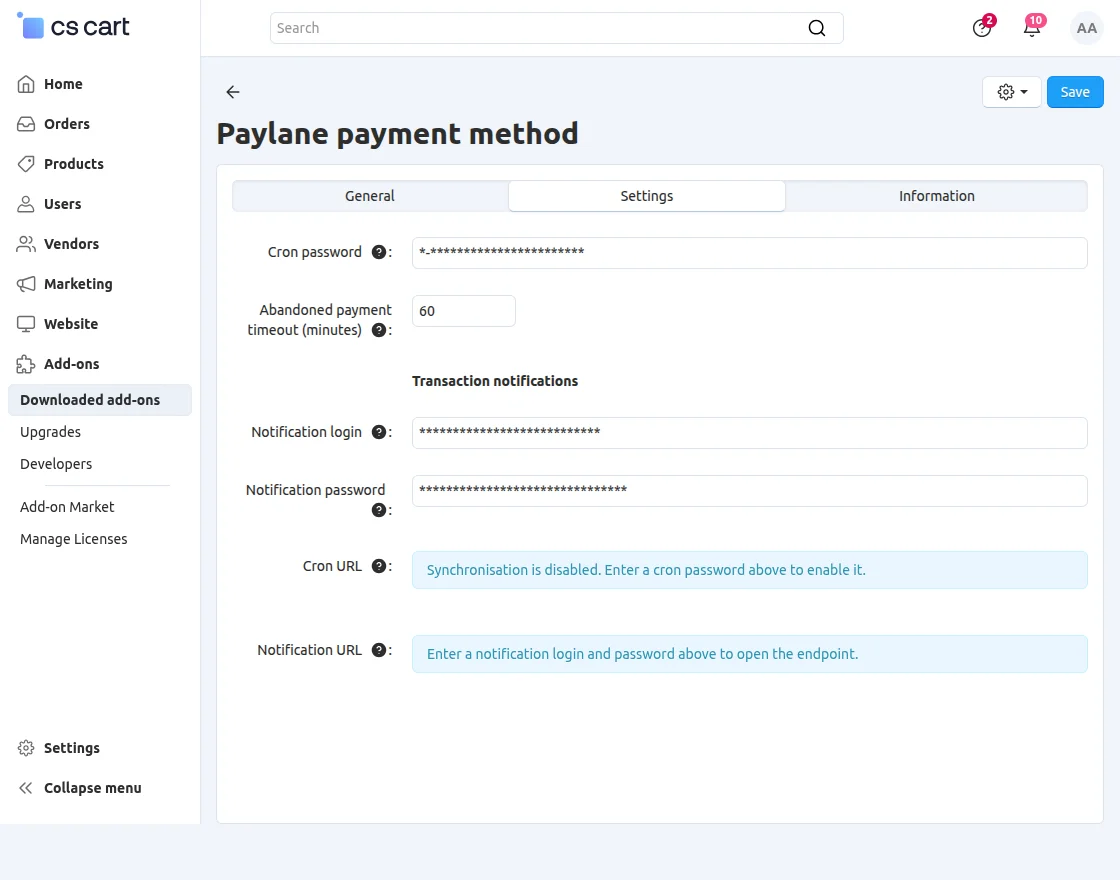Viewport: 1120px width, 880px height.
Task: Show Notification password help icon
Action: (x=379, y=510)
